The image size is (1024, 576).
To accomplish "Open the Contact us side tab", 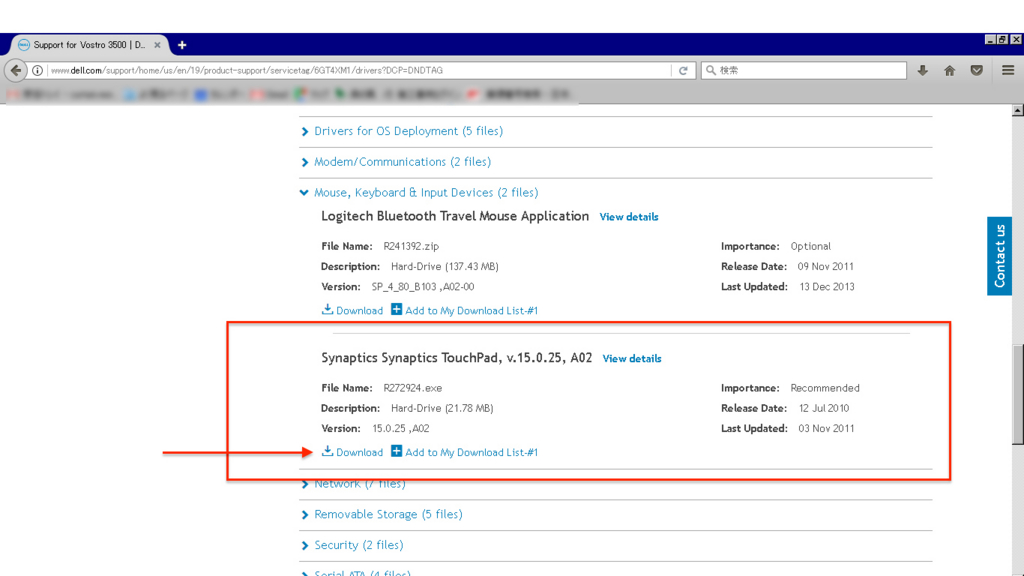I will (x=999, y=256).
